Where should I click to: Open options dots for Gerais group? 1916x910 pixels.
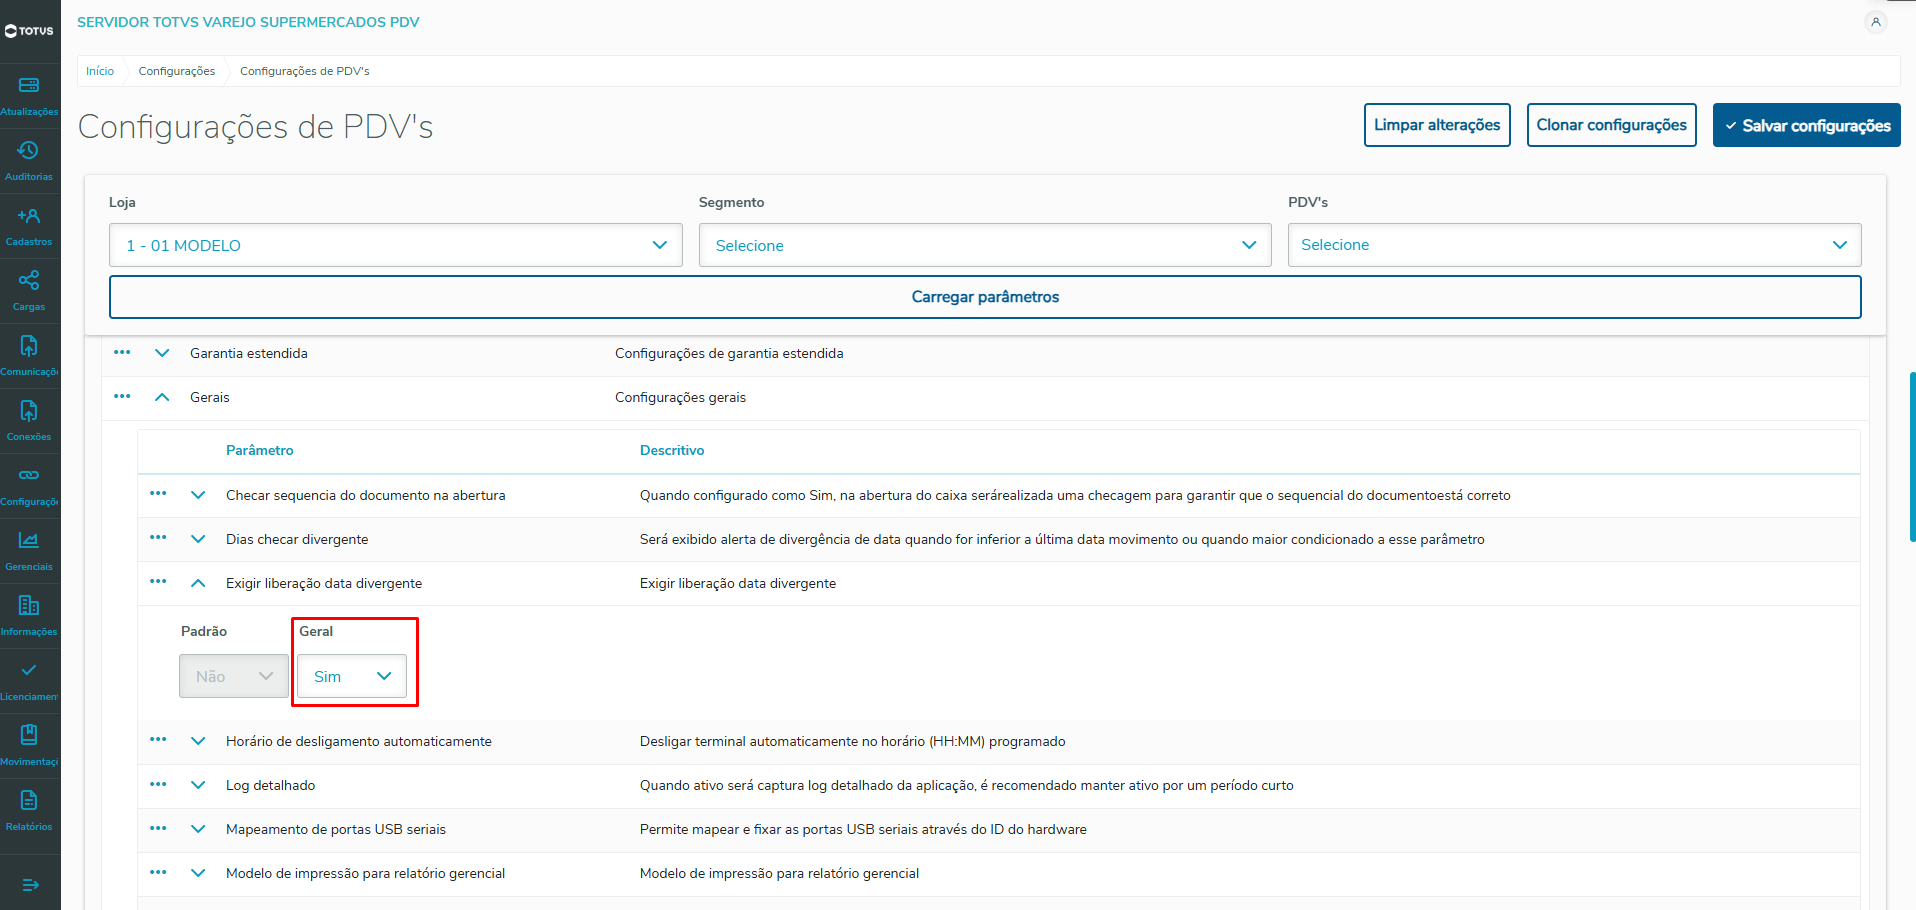point(122,396)
